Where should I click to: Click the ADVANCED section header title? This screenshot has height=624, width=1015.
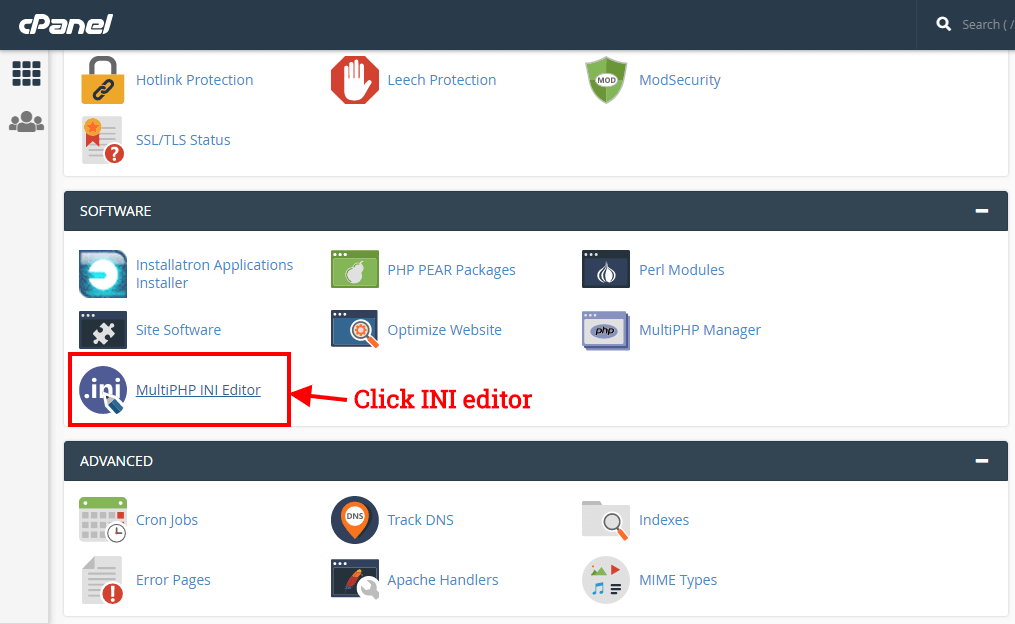(117, 461)
